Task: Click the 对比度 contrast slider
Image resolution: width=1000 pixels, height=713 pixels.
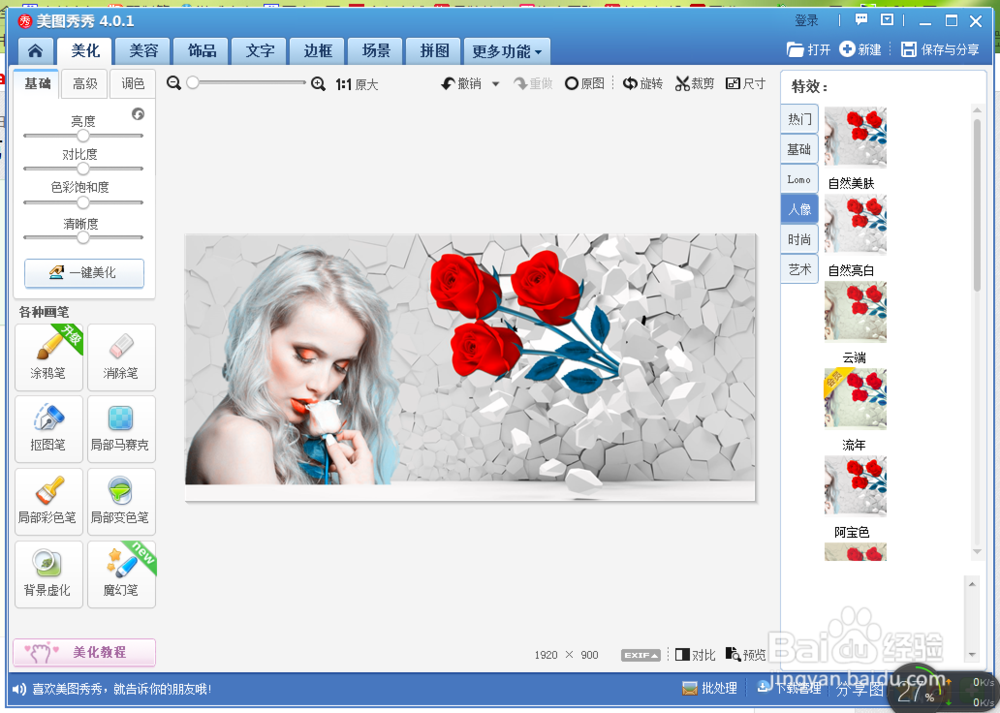Action: (83, 169)
